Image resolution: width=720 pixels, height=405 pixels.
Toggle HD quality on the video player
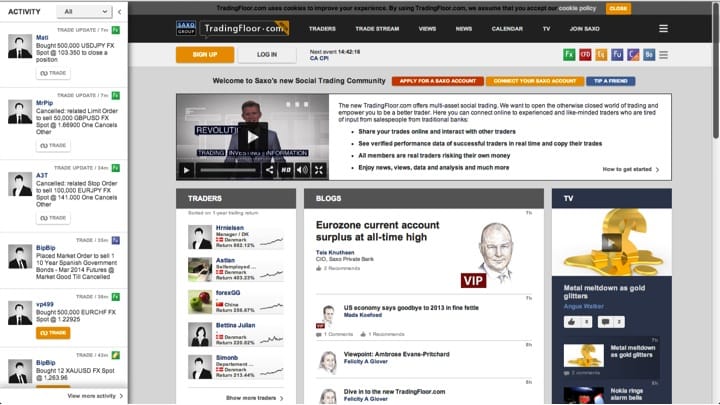(286, 170)
